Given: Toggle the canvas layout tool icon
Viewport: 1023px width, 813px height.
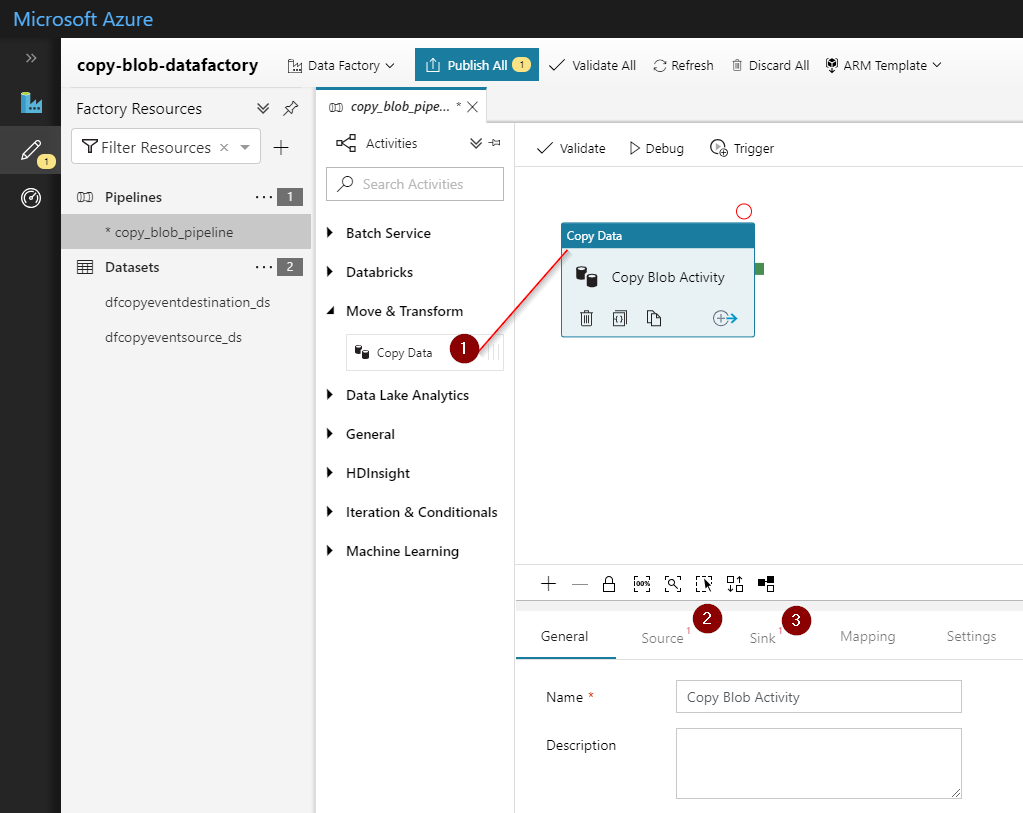Looking at the screenshot, I should [x=766, y=584].
